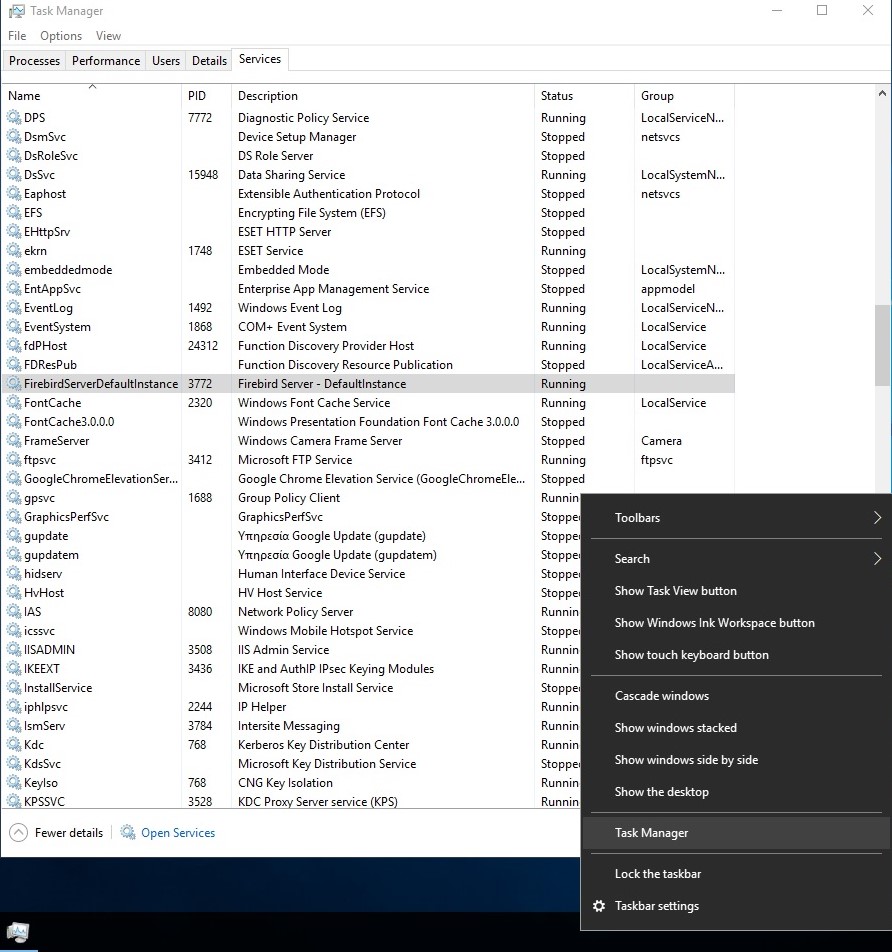The image size is (892, 952).
Task: Choose Task Manager from the context menu
Action: 736,832
